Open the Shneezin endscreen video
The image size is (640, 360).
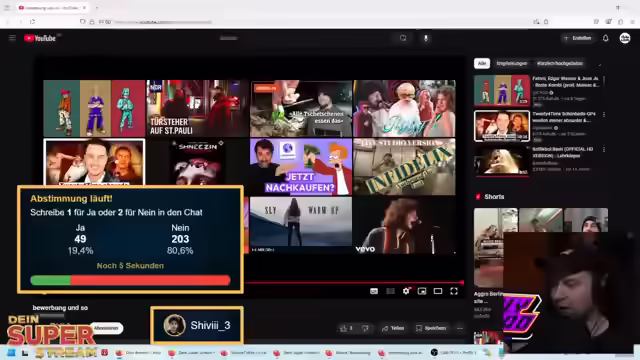click(x=197, y=162)
